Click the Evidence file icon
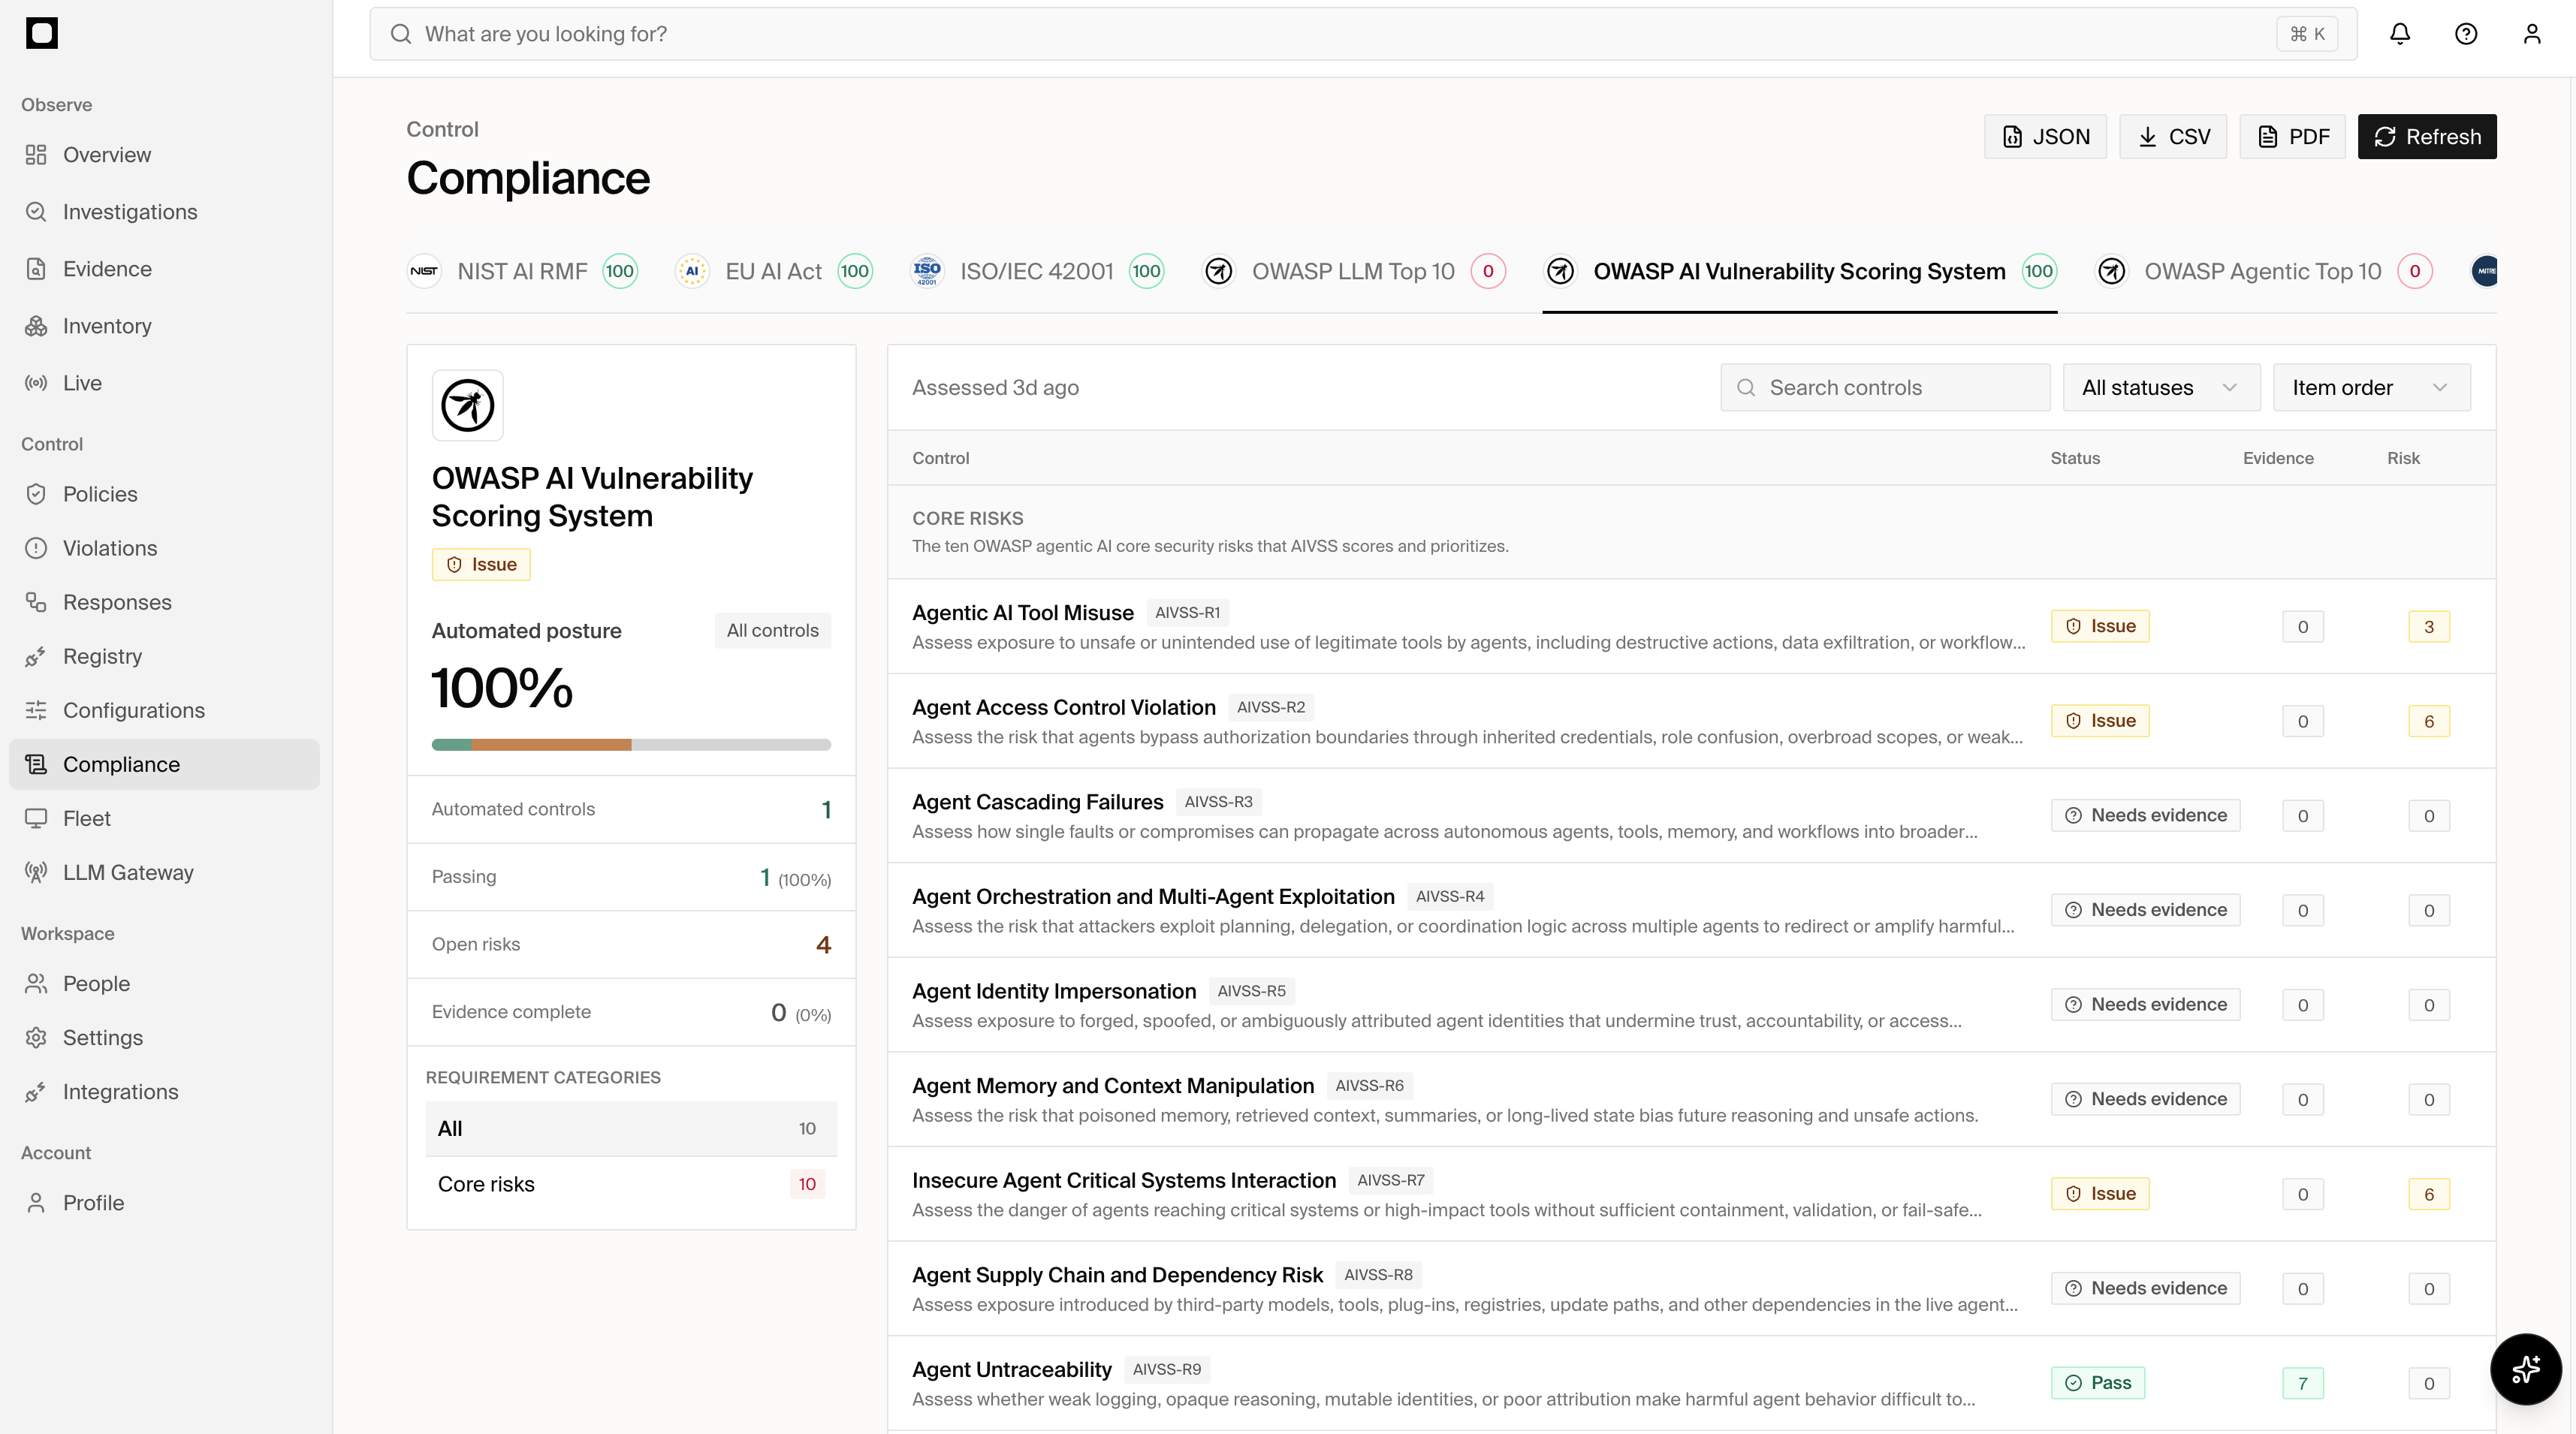Viewport: 2576px width, 1434px height. point(36,269)
